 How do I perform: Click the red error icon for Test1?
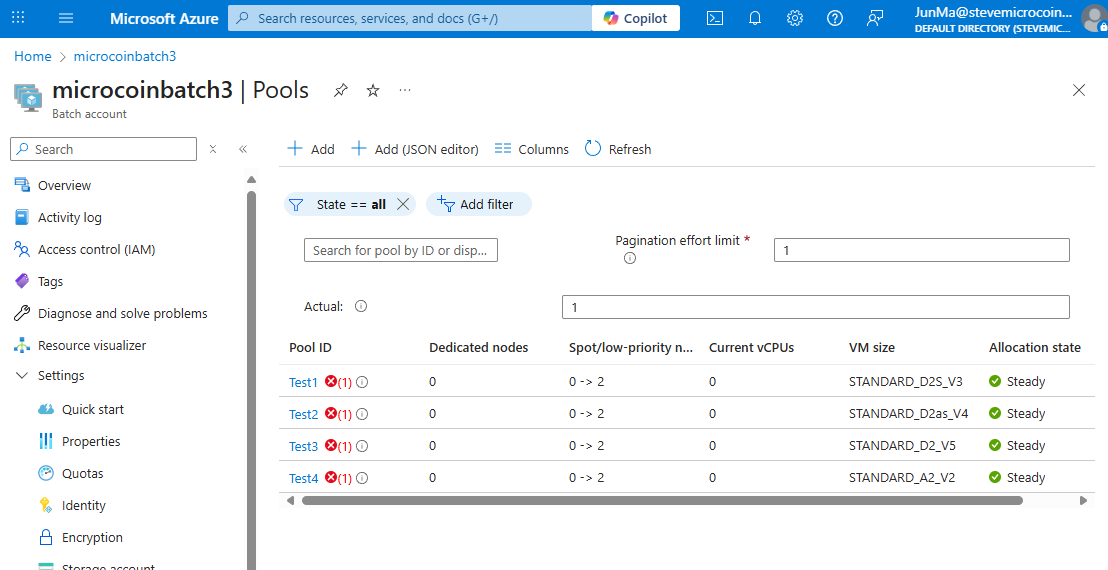(x=331, y=381)
